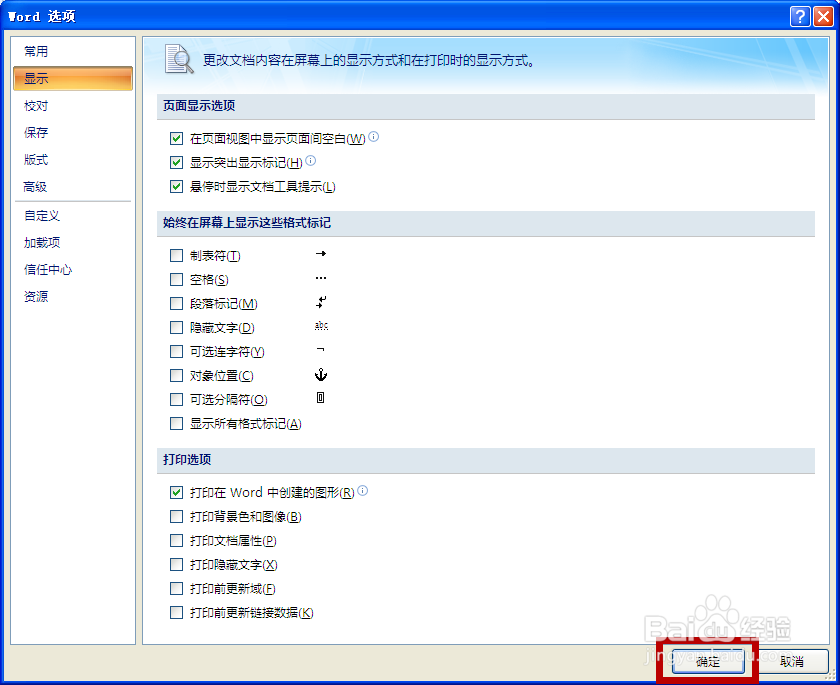Screen dimensions: 840x685
Task: Click info icon beside 显示突出显示标记
Action: coord(311,160)
